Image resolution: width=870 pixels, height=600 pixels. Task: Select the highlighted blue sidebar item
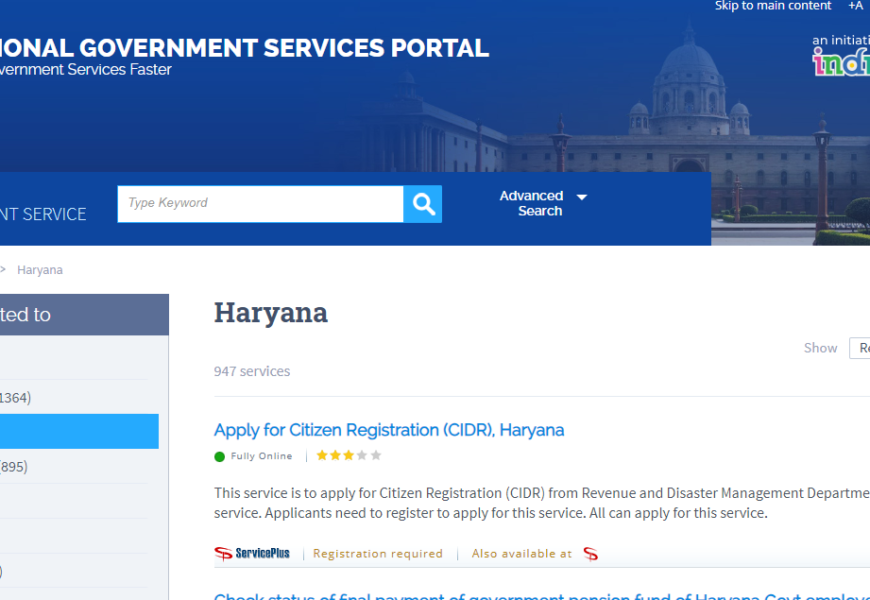click(x=78, y=431)
